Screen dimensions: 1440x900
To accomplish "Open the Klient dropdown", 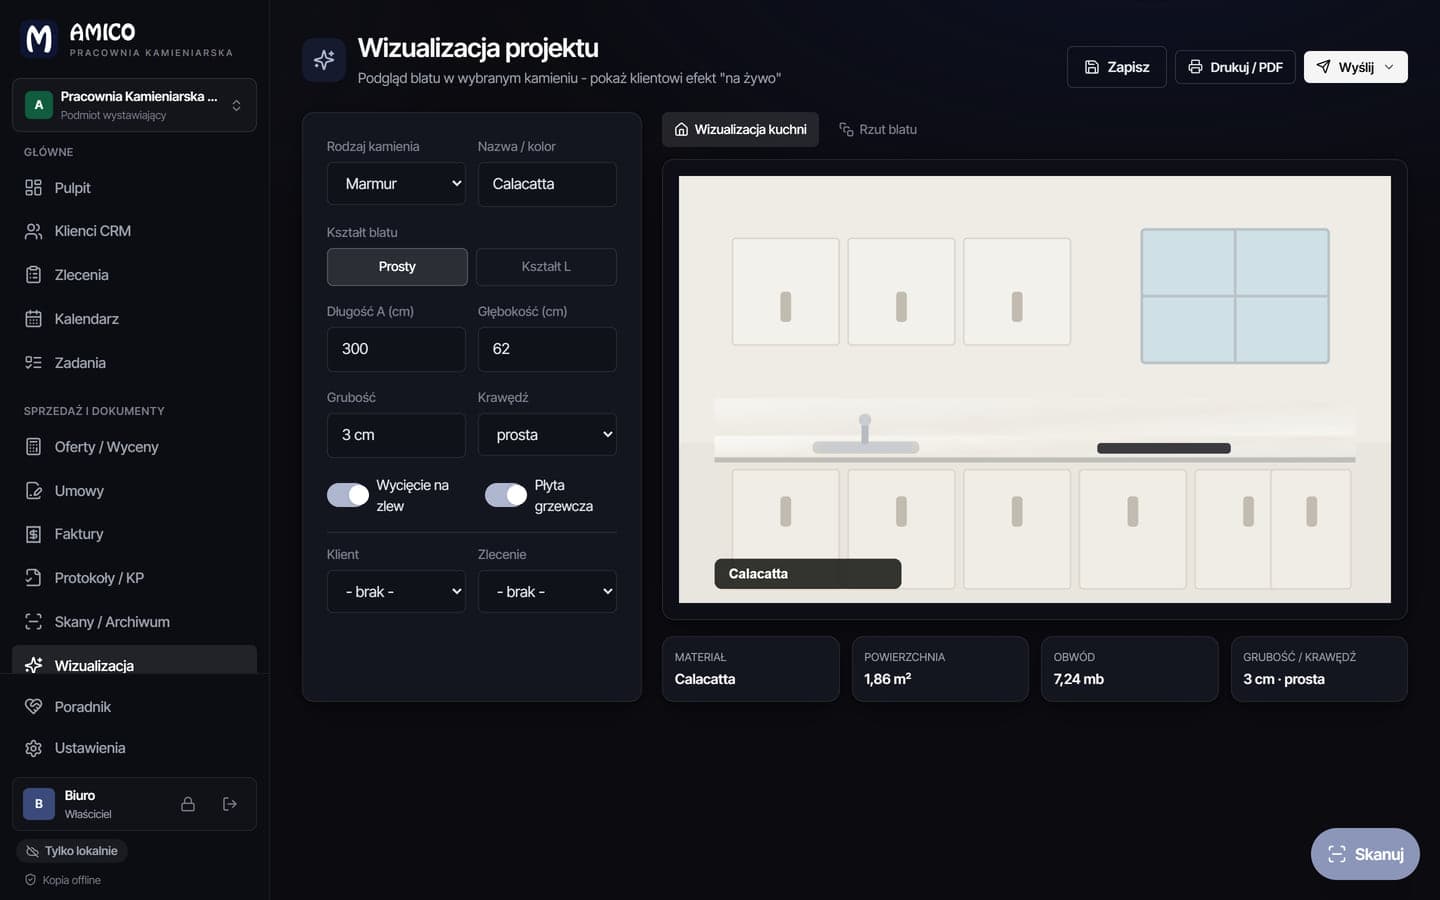I will pyautogui.click(x=396, y=592).
